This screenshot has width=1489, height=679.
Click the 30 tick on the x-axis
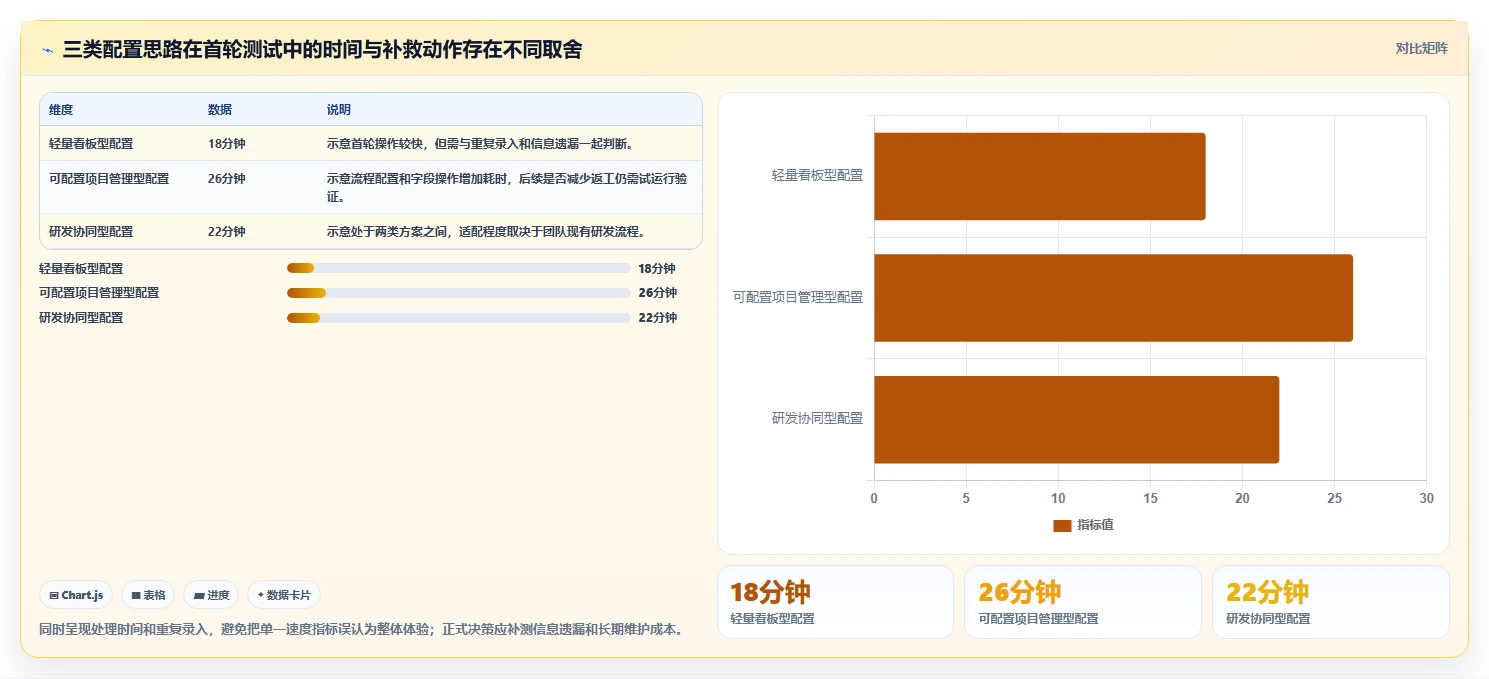[1427, 498]
